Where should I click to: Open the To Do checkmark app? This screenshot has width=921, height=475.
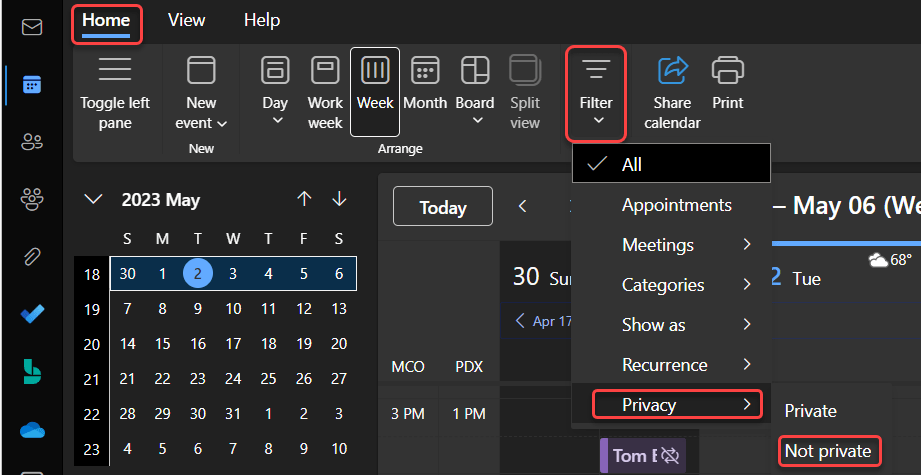32,314
